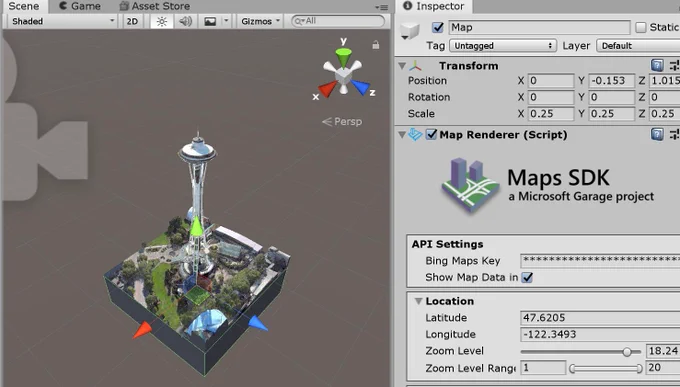Toggle the scene gizmo lock icon
Image resolution: width=680 pixels, height=387 pixels.
[x=376, y=45]
